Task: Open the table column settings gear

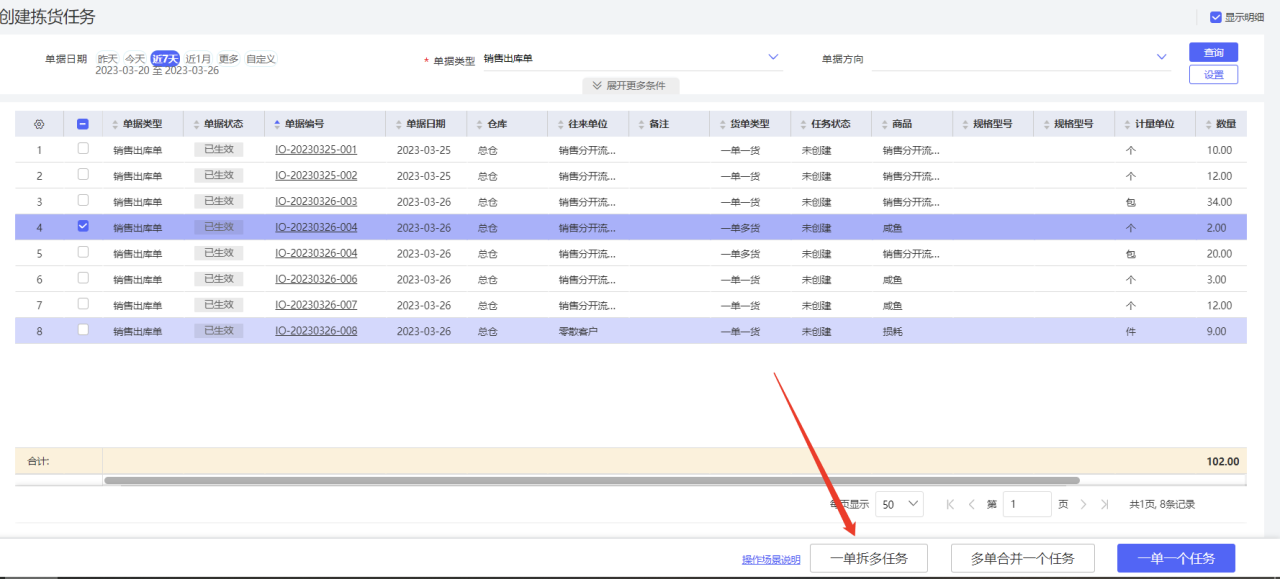Action: pos(39,124)
